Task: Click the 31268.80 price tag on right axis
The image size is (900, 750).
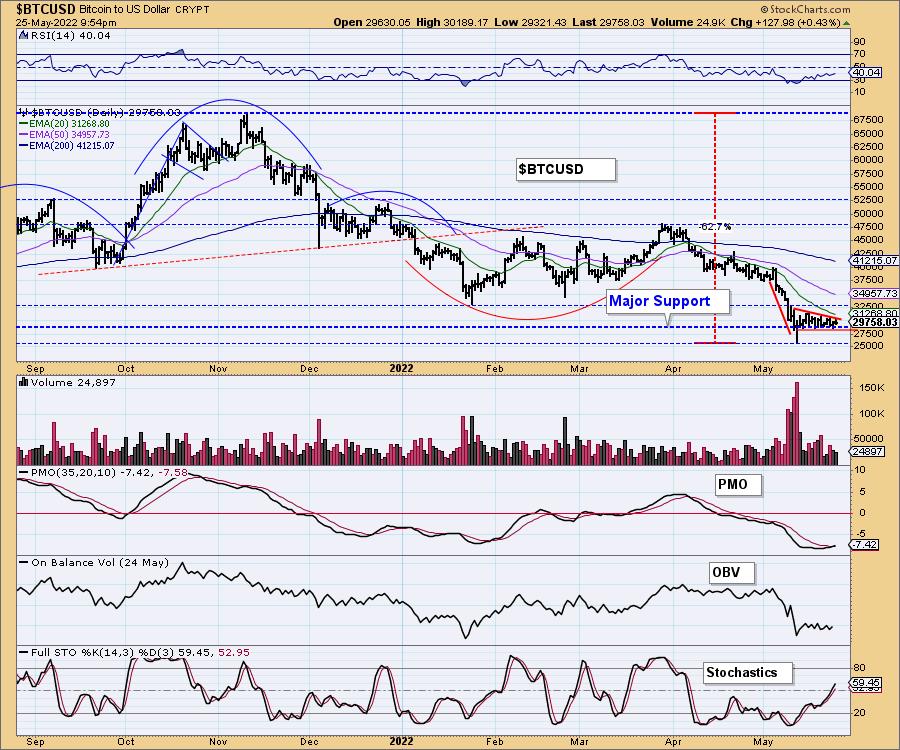Action: tap(875, 313)
